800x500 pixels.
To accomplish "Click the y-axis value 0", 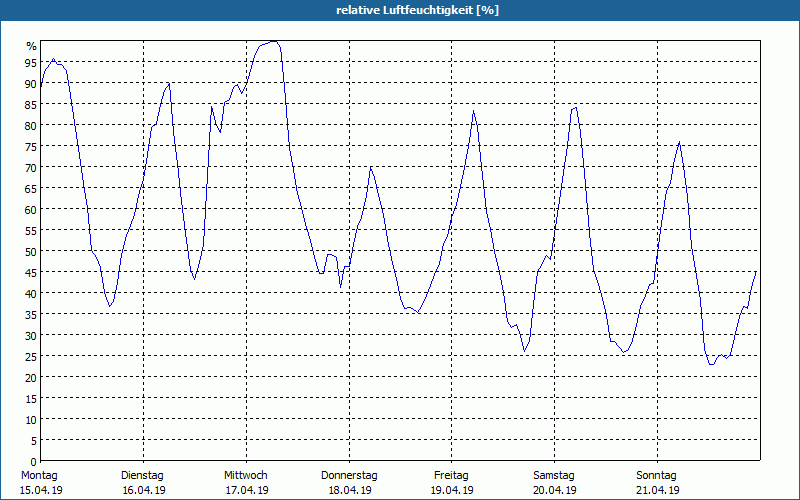I will (34, 462).
